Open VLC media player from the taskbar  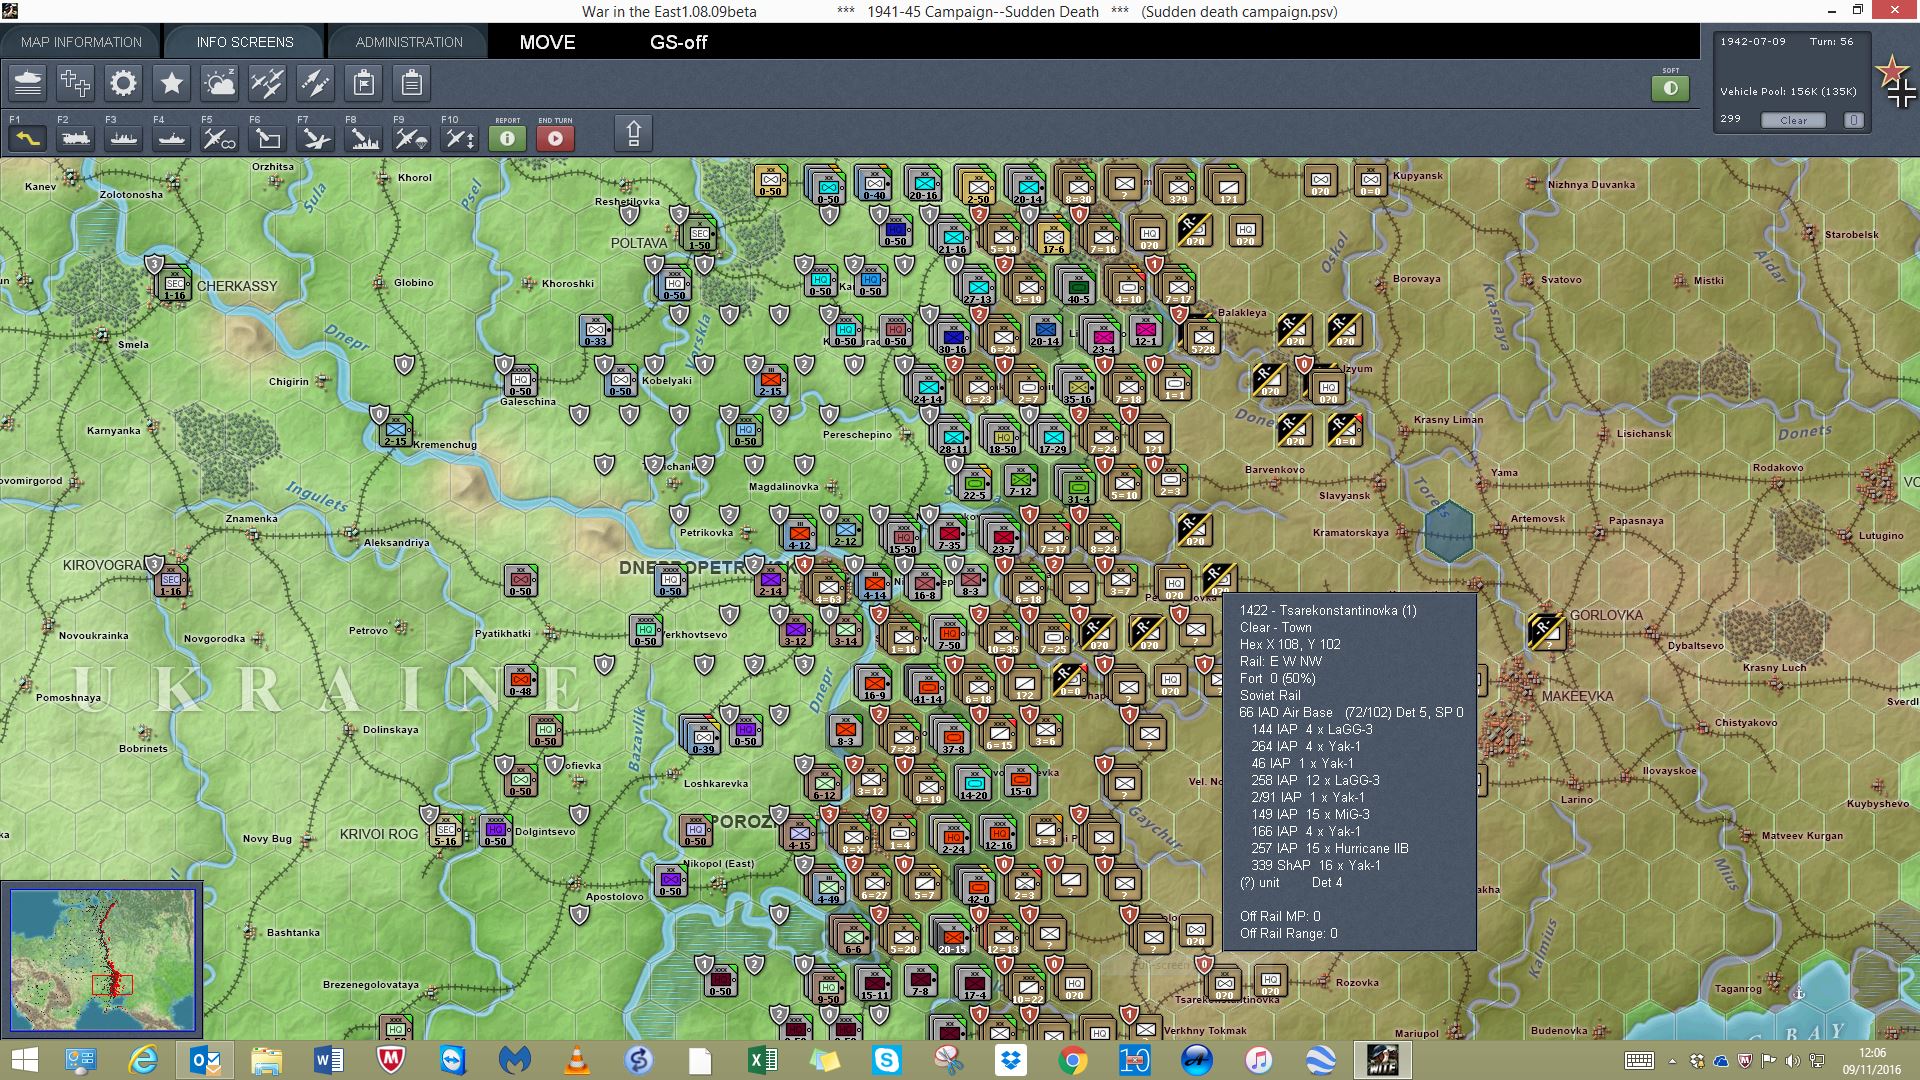[x=576, y=1060]
